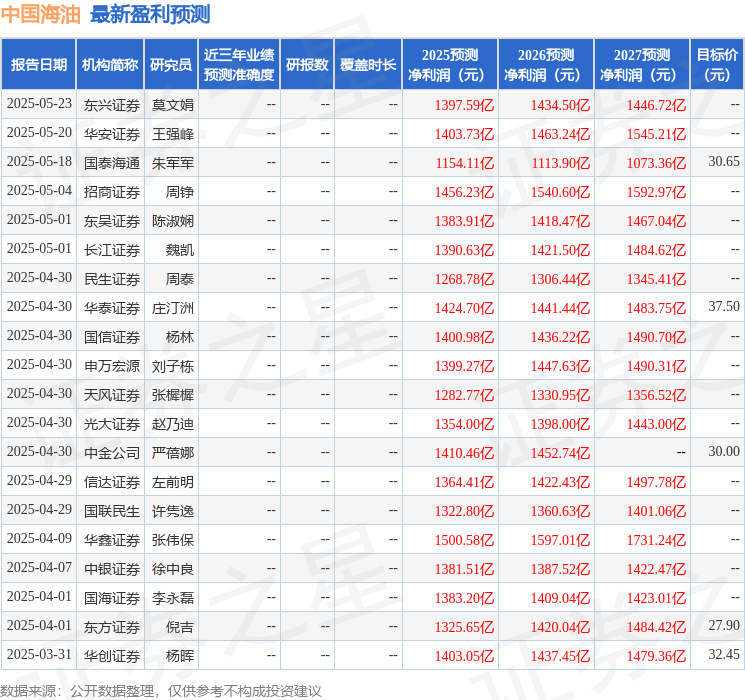
Task: Click the target price 30.65
Action: point(724,161)
